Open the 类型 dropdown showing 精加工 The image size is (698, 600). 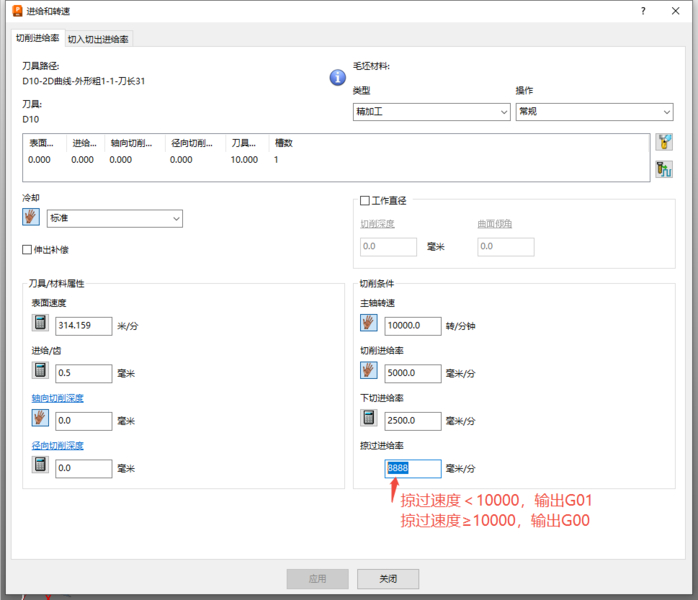coord(430,112)
